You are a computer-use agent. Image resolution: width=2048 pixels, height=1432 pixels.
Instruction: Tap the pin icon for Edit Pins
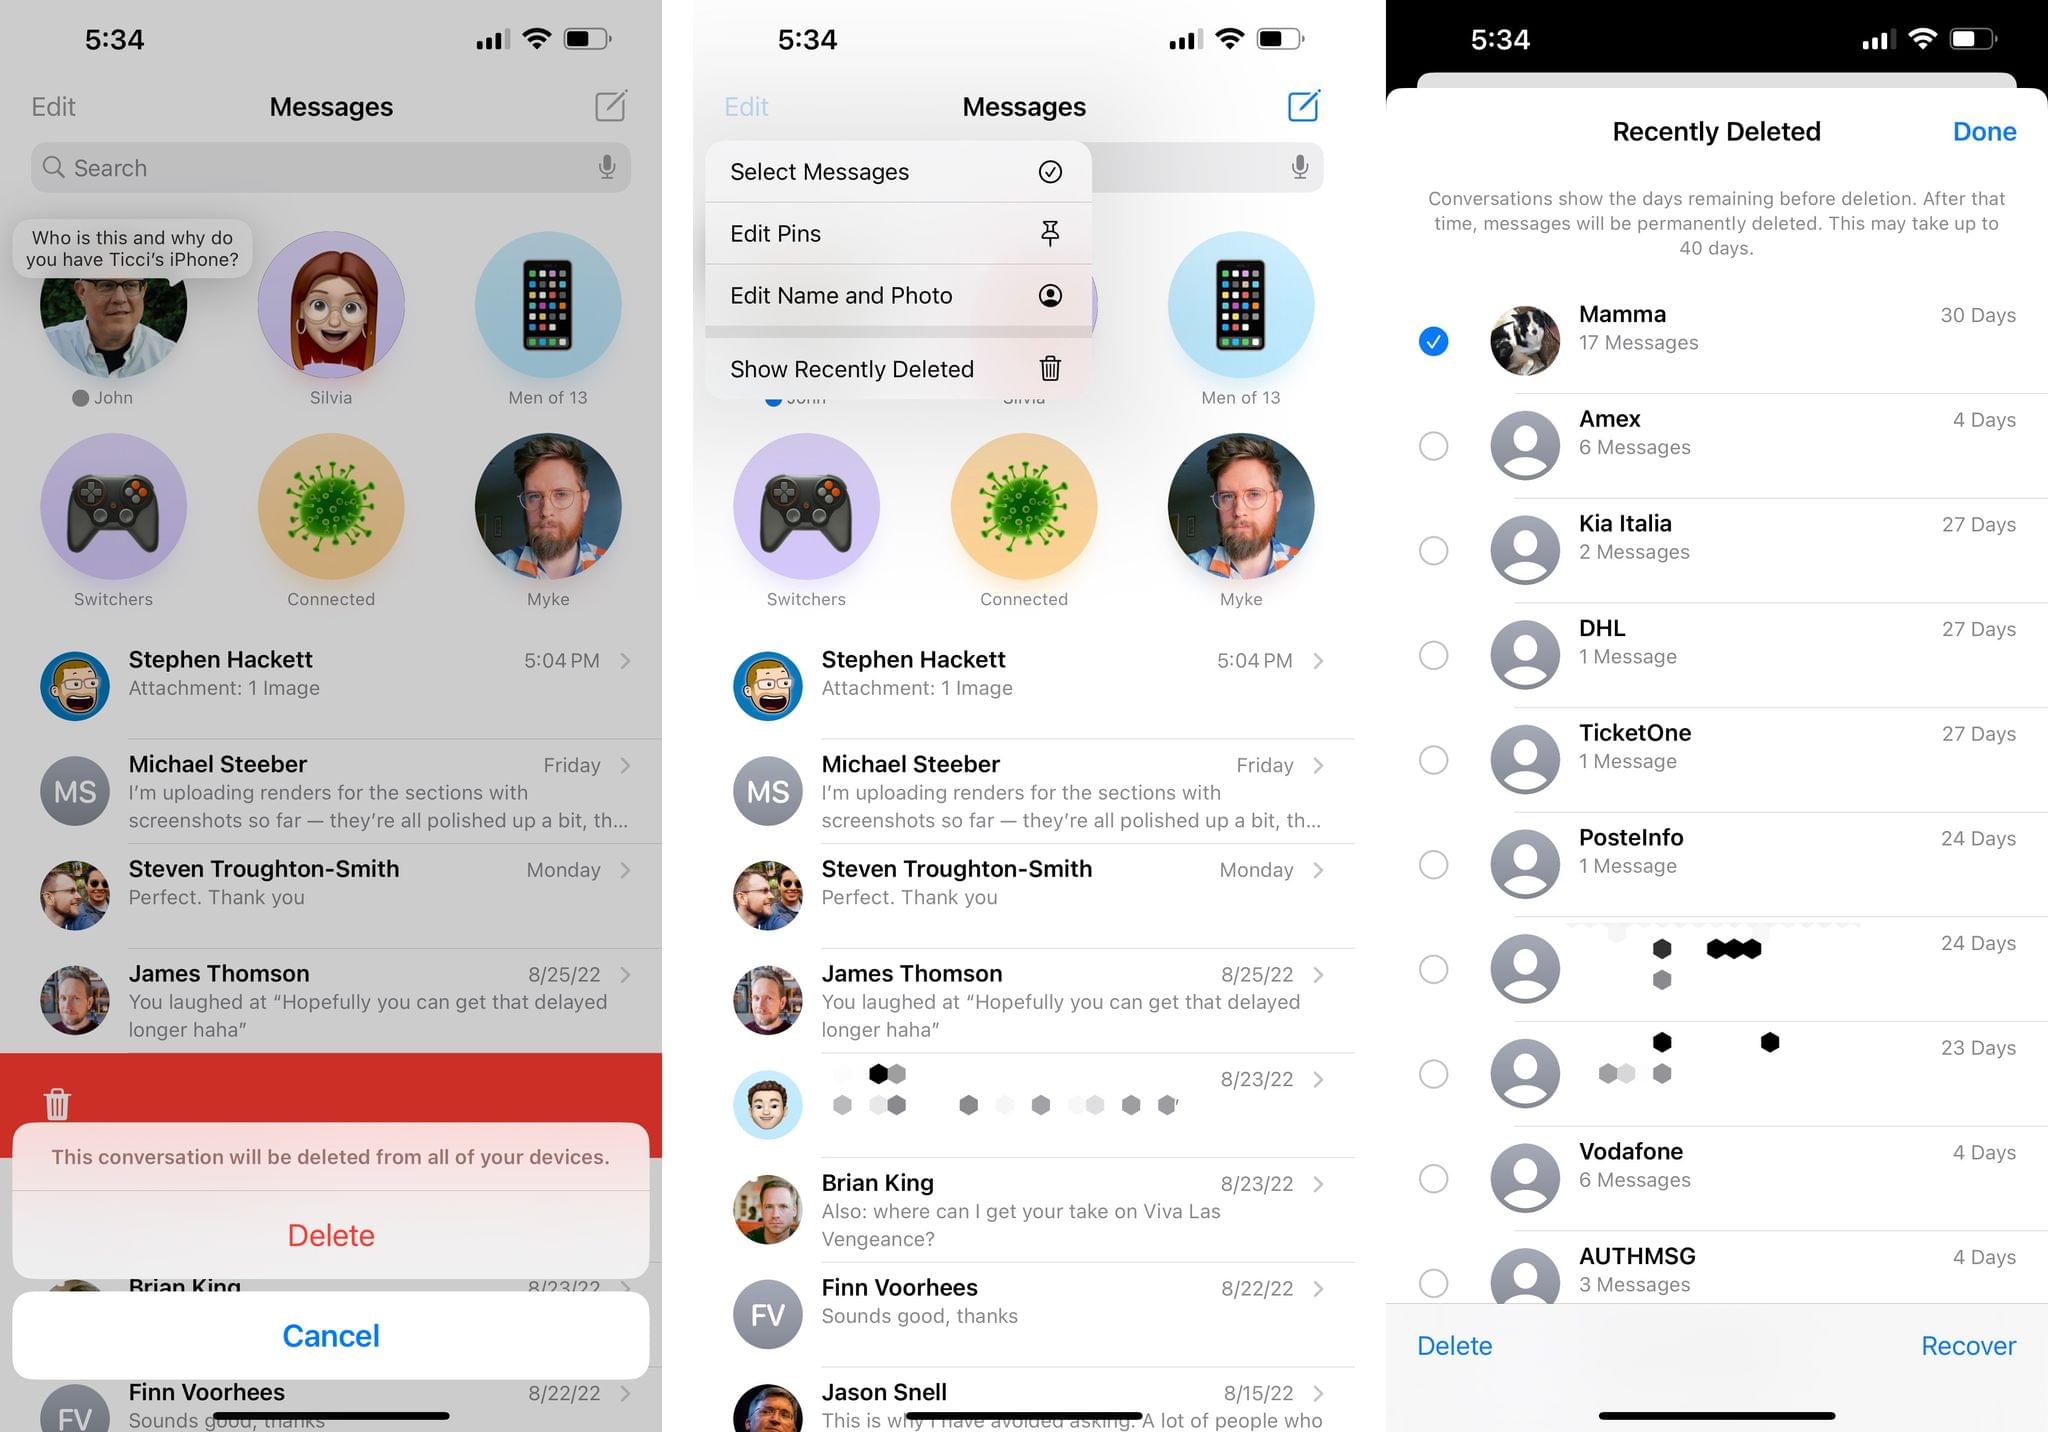tap(1050, 232)
